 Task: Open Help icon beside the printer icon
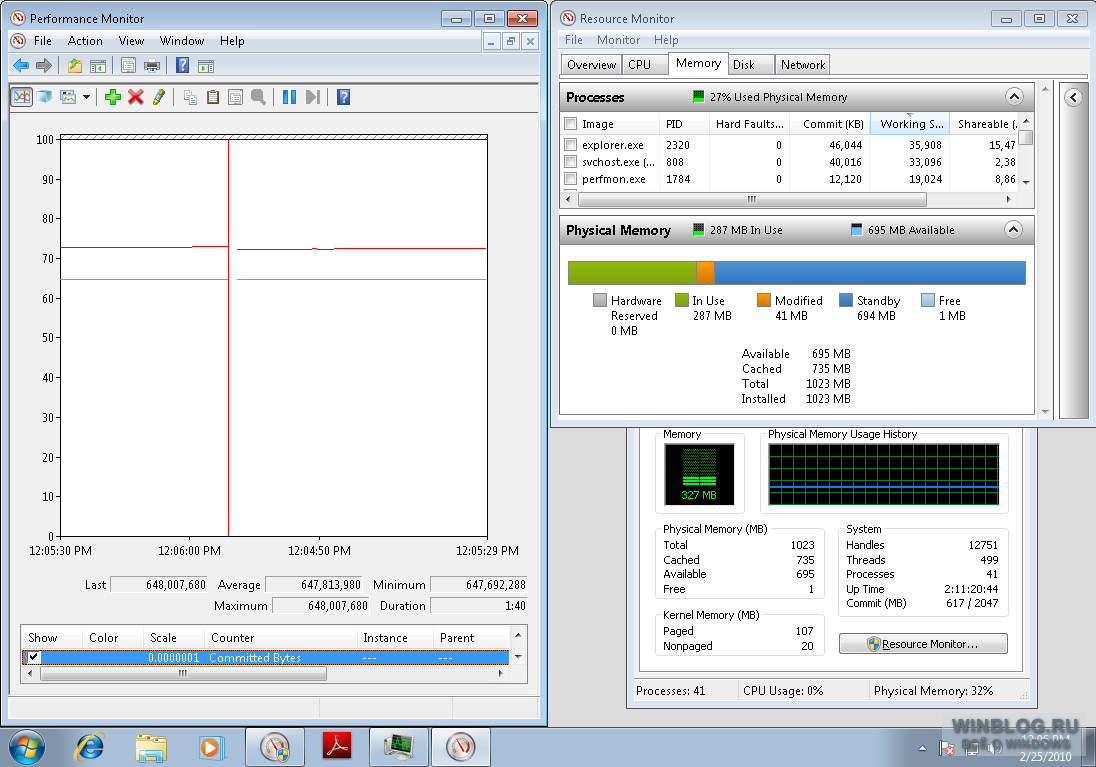tap(182, 66)
